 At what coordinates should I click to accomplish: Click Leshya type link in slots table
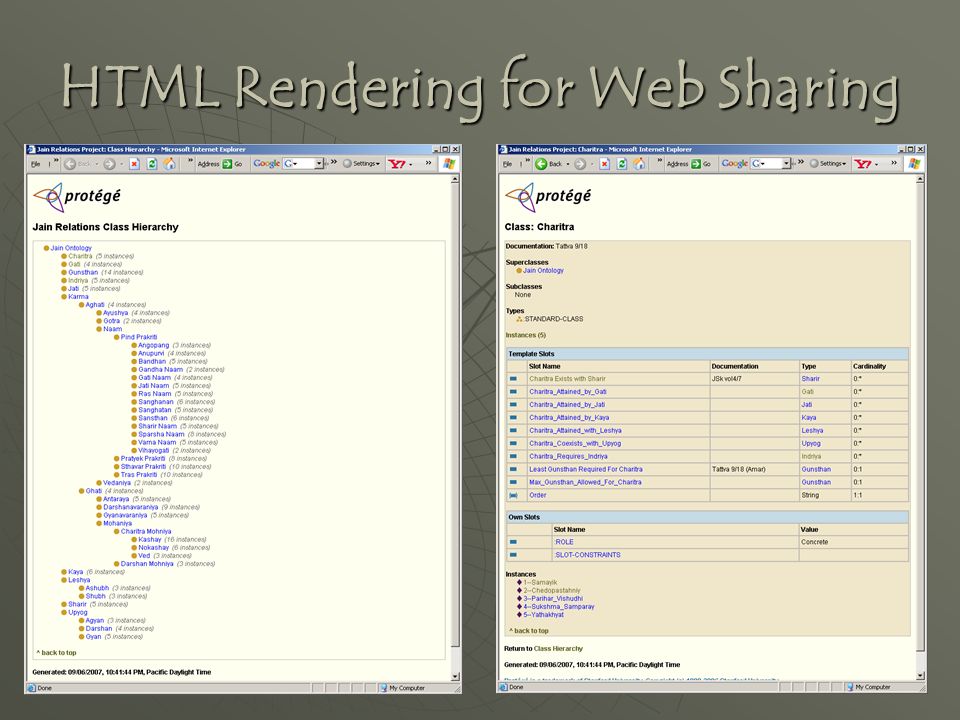click(x=812, y=430)
